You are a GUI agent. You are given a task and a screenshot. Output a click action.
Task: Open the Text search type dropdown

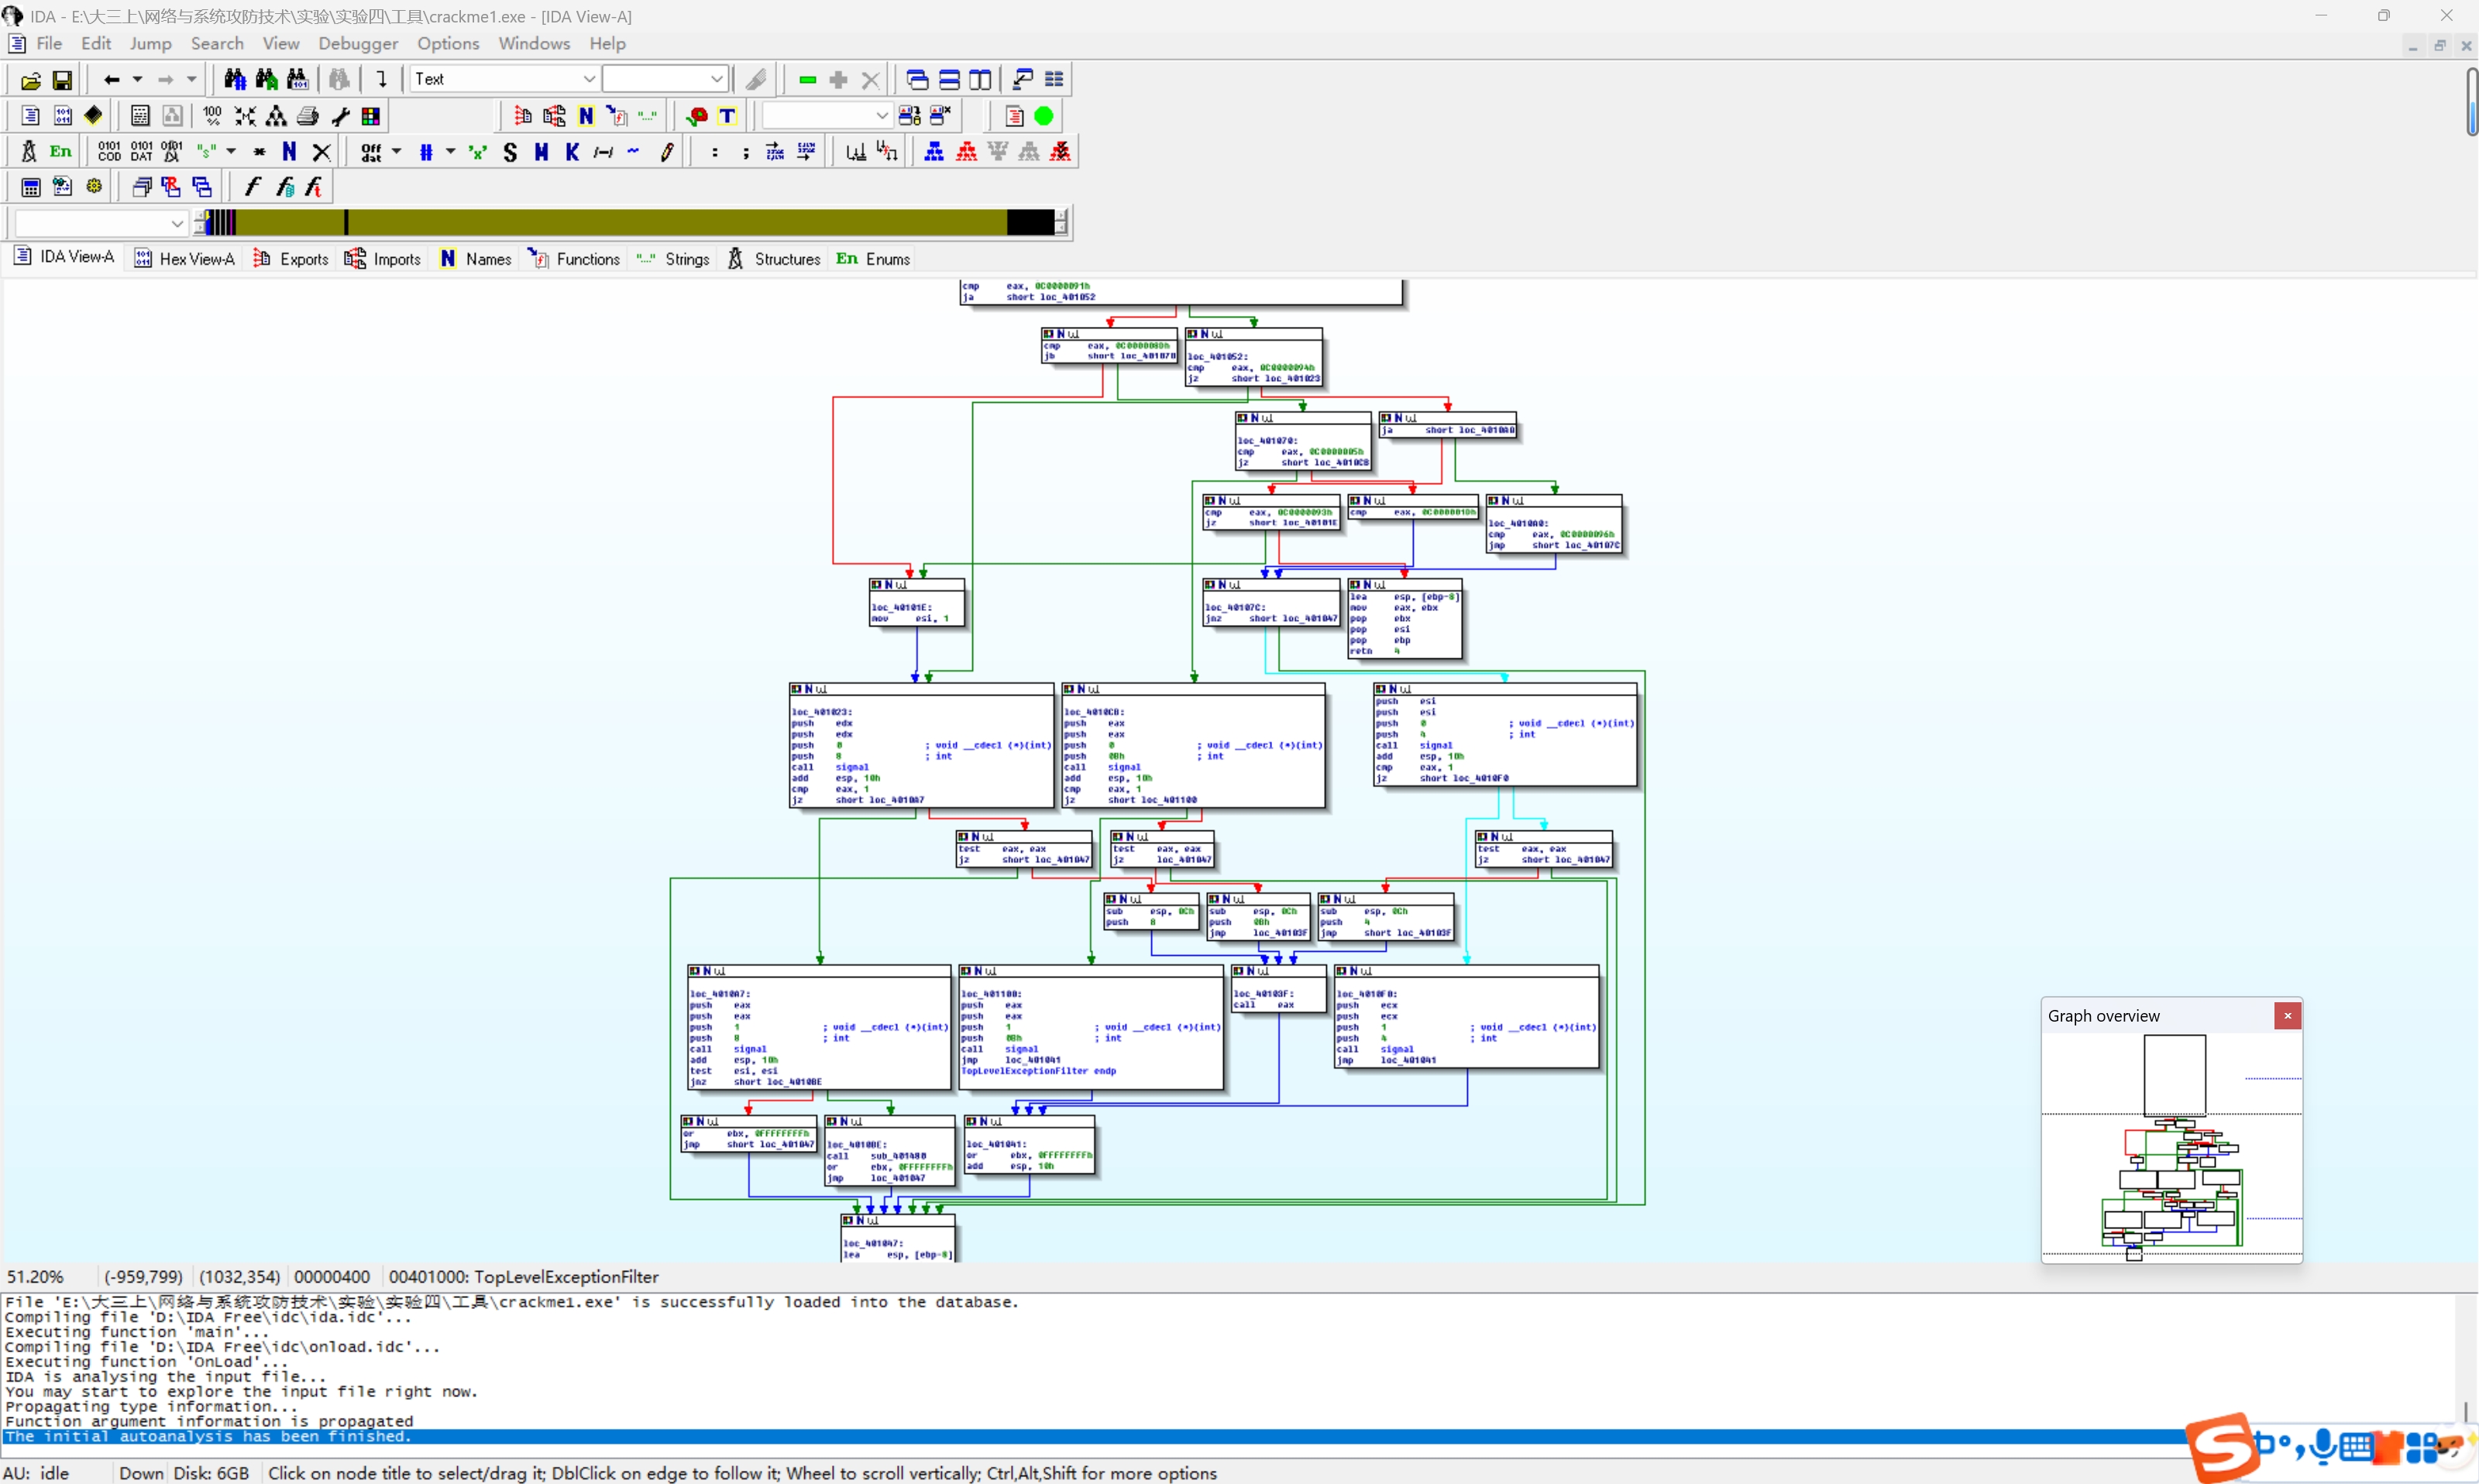tap(589, 79)
